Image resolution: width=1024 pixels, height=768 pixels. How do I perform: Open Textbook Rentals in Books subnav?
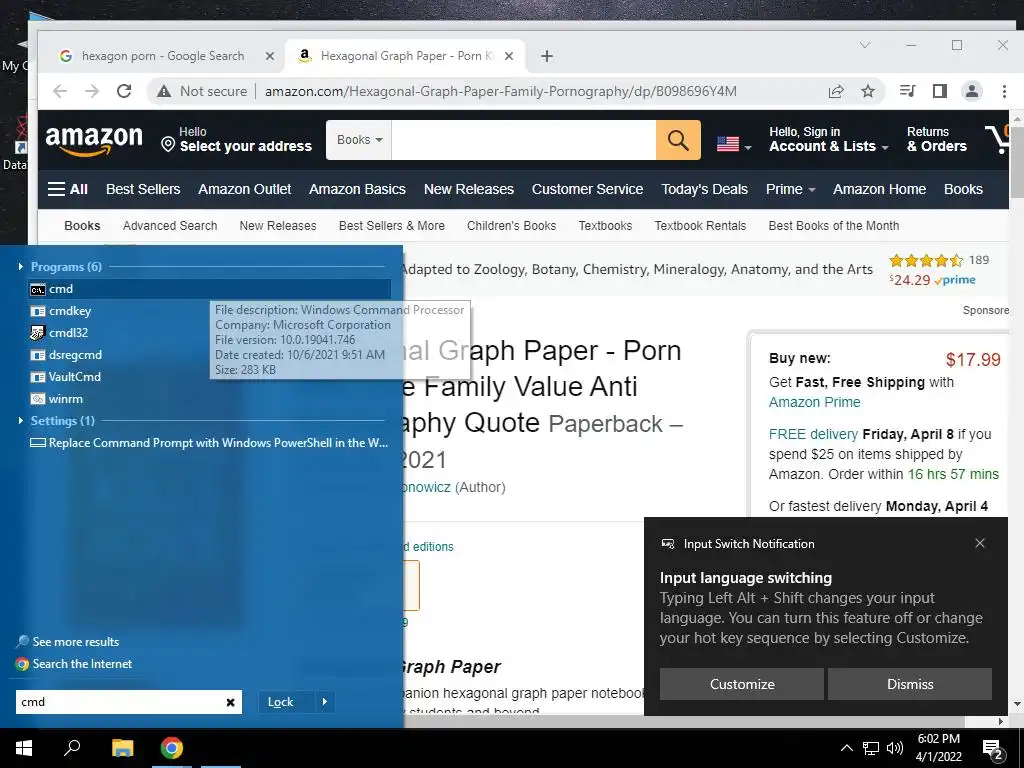700,226
